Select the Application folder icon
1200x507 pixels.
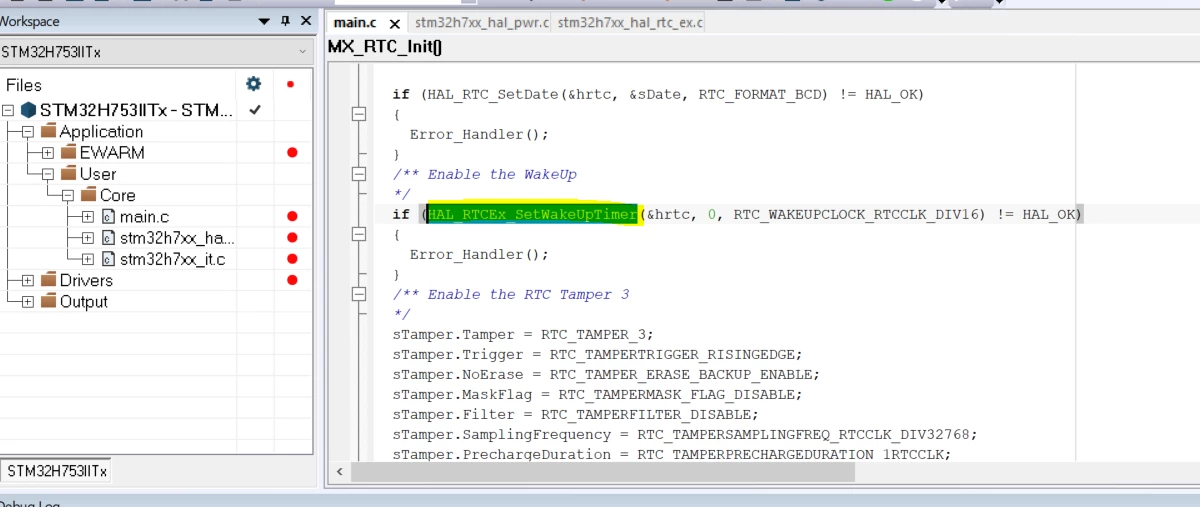pyautogui.click(x=47, y=131)
